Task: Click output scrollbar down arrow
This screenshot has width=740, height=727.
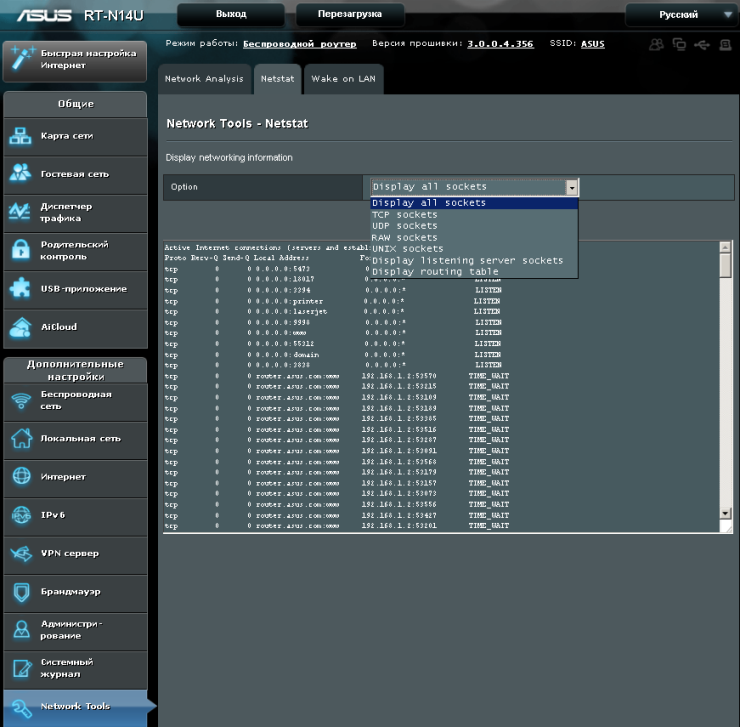Action: (725, 513)
